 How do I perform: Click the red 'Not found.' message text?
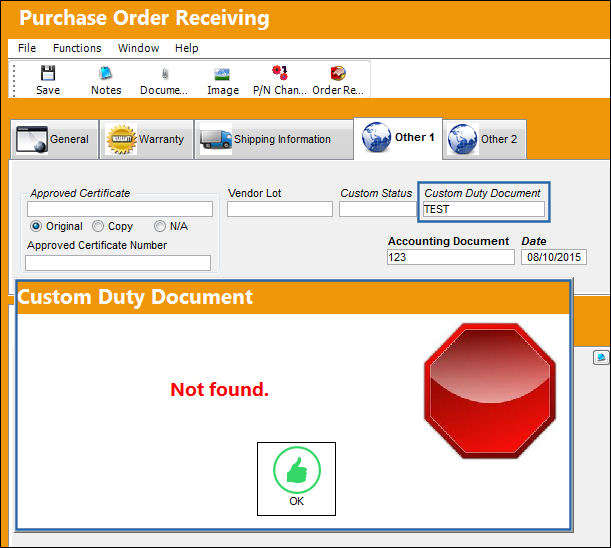tap(219, 389)
